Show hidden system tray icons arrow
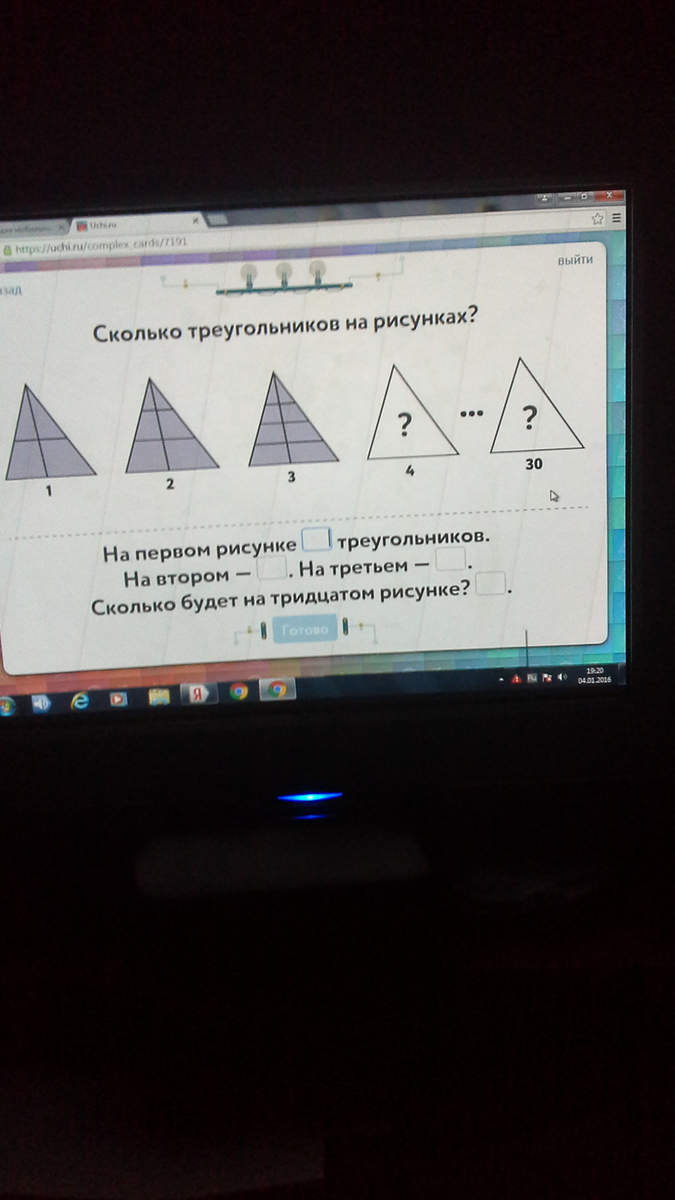 pyautogui.click(x=501, y=679)
